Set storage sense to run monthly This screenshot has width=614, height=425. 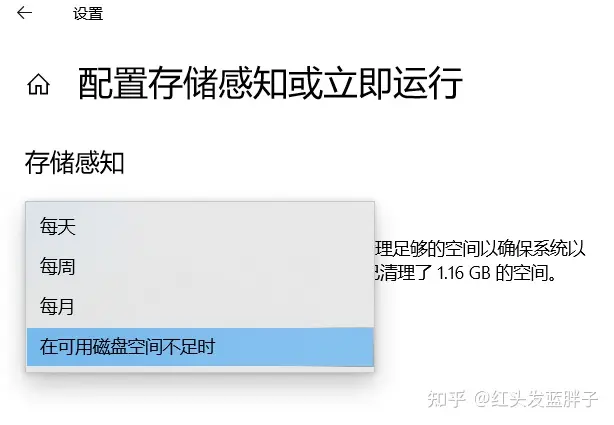(200, 307)
